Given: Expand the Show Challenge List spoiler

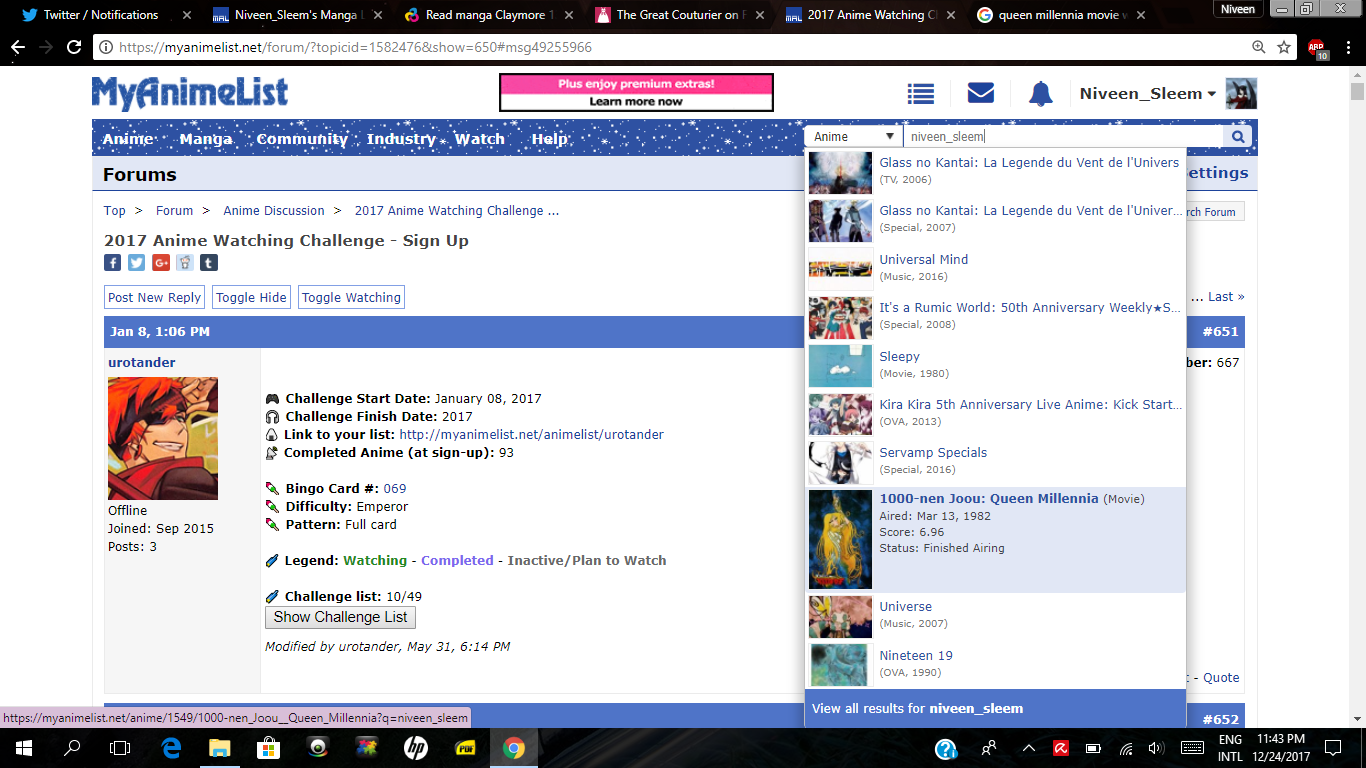Looking at the screenshot, I should pyautogui.click(x=340, y=617).
